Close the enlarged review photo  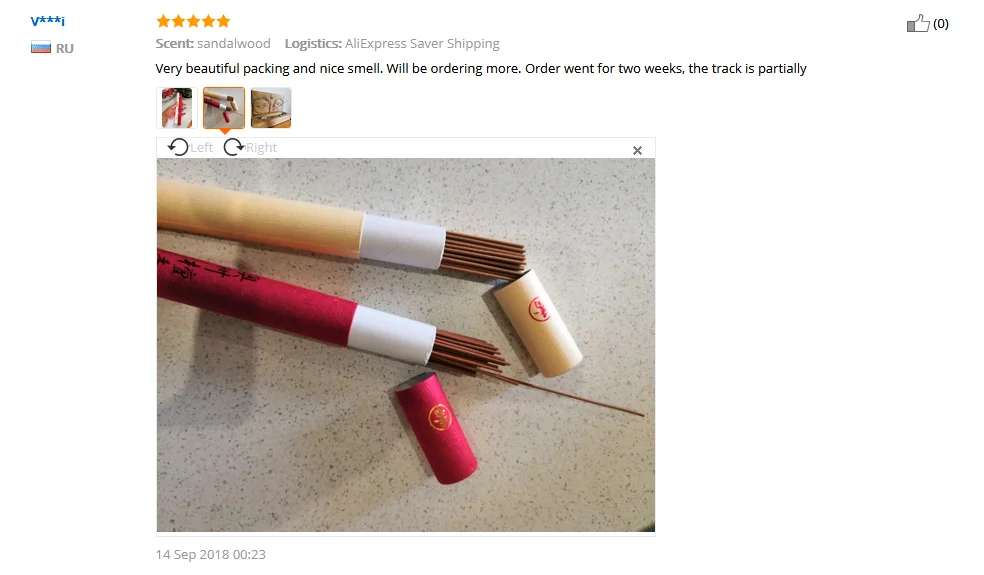[637, 150]
